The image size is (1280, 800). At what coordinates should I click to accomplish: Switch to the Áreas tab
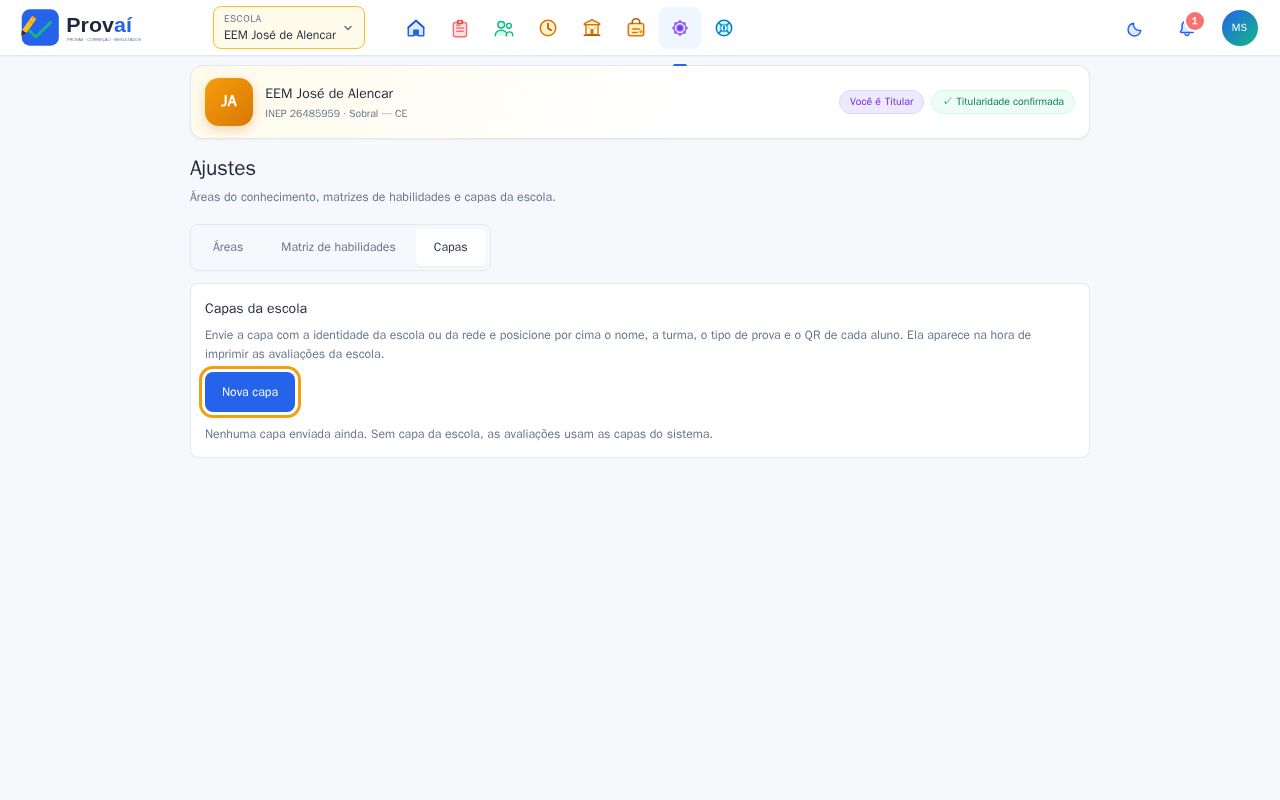(228, 247)
